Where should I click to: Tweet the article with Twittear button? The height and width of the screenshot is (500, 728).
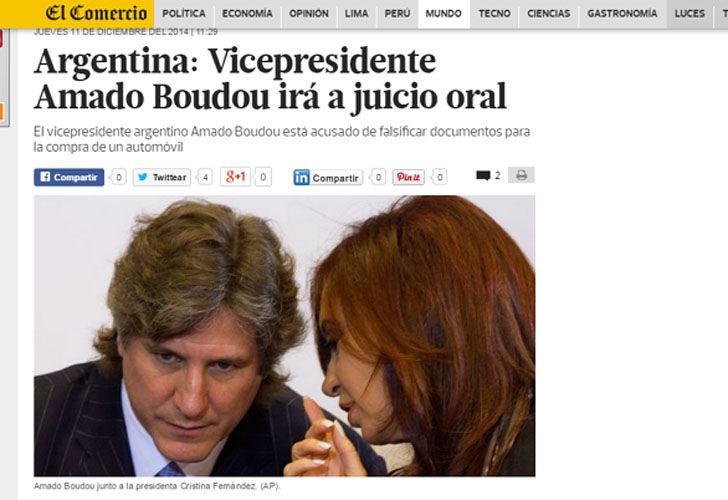click(162, 177)
